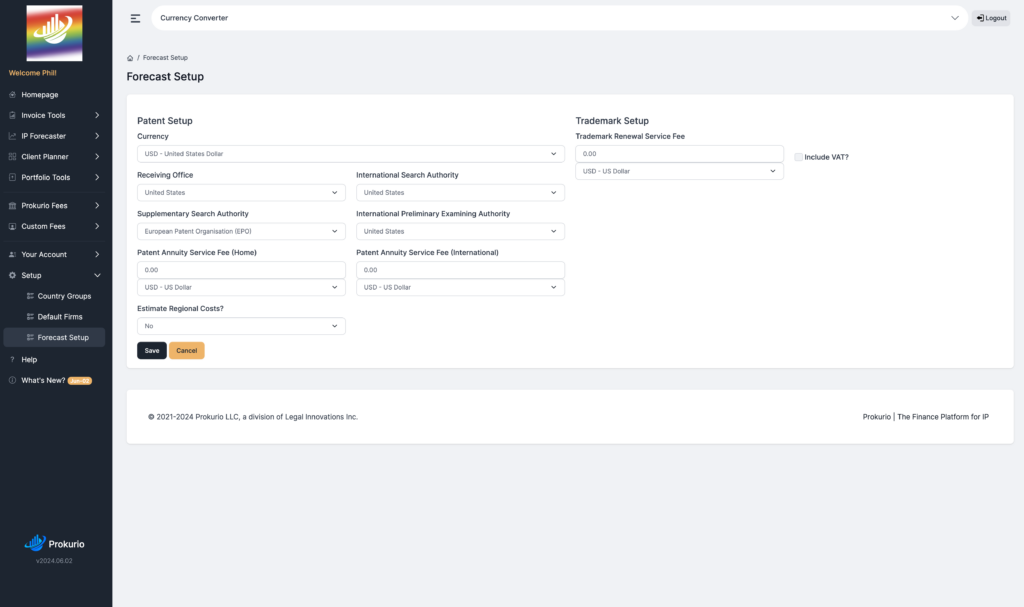Screen dimensions: 1024x607
Task: Click the Prokurio Fees sidebar icon
Action: point(12,206)
